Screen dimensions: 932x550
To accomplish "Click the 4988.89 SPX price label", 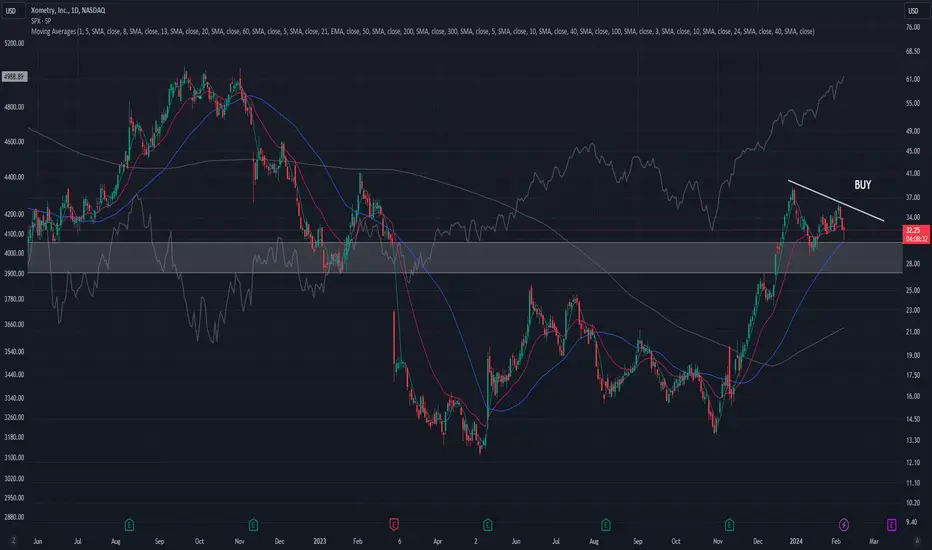I will tap(14, 77).
